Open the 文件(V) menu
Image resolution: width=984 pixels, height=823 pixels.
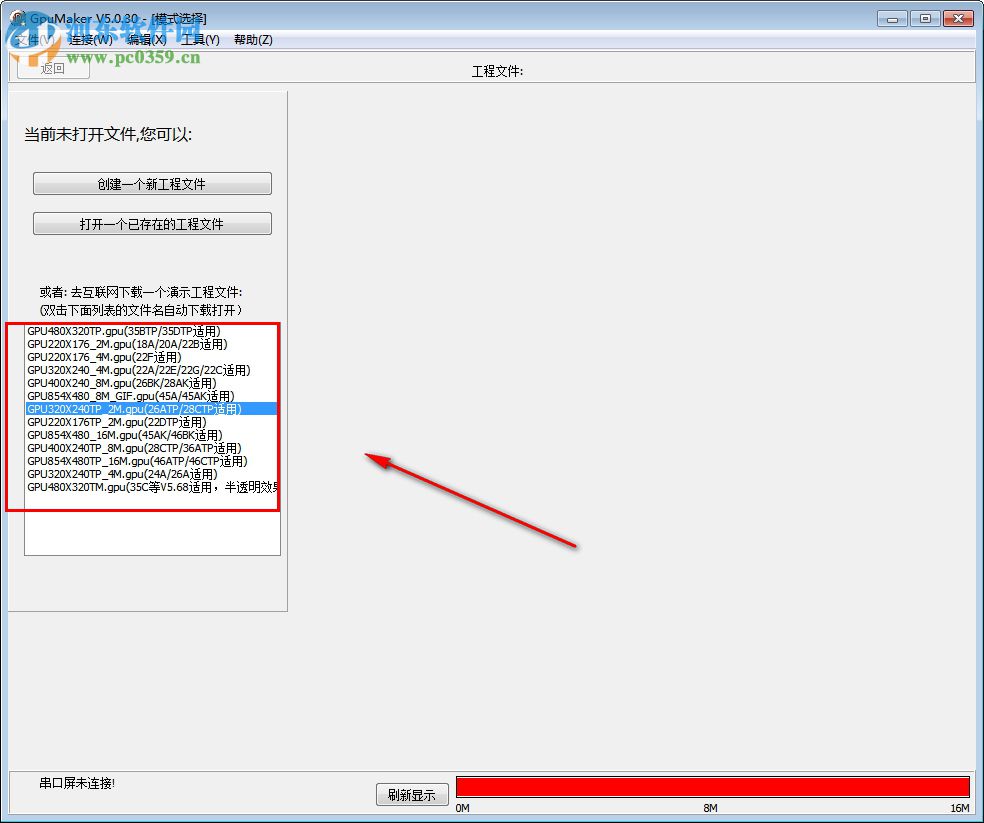point(31,39)
